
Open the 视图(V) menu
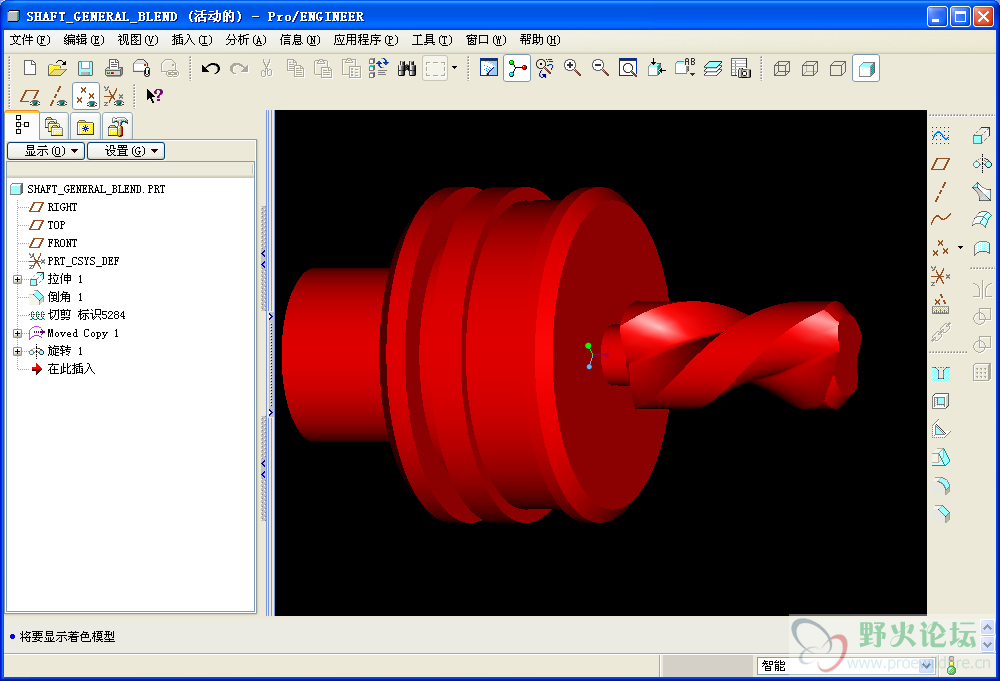[x=138, y=40]
